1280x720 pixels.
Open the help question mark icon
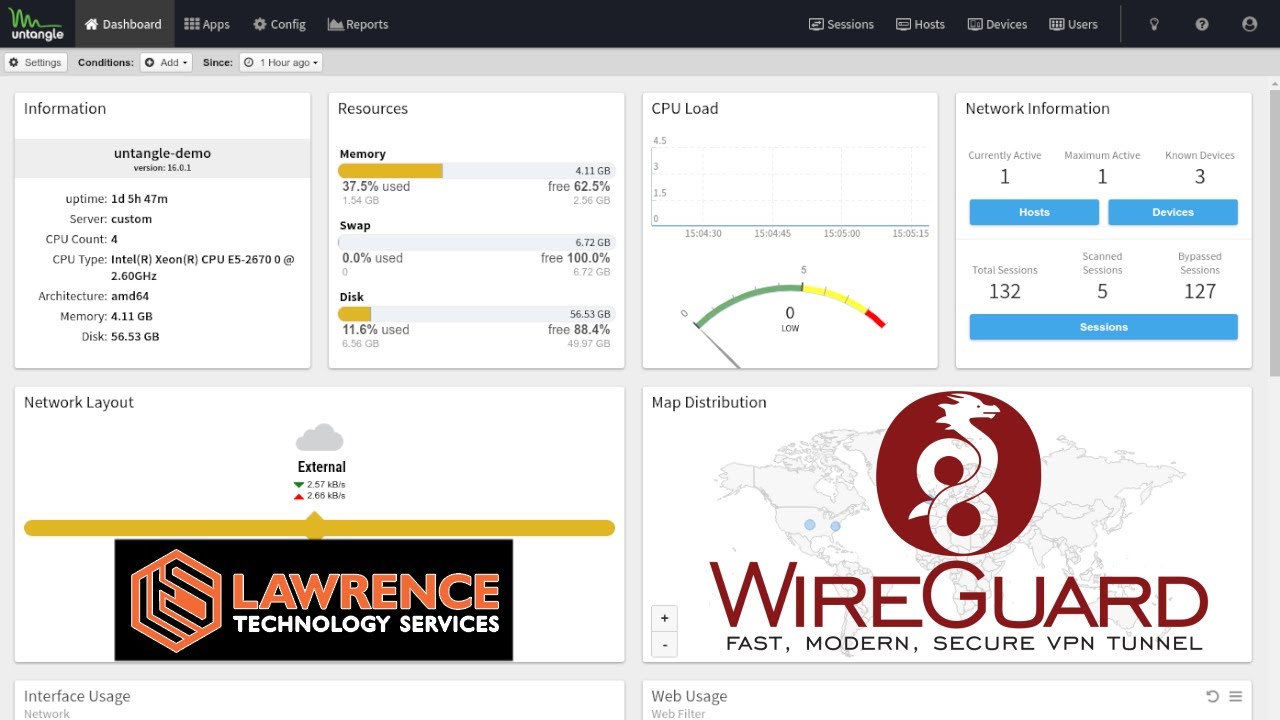point(1202,24)
